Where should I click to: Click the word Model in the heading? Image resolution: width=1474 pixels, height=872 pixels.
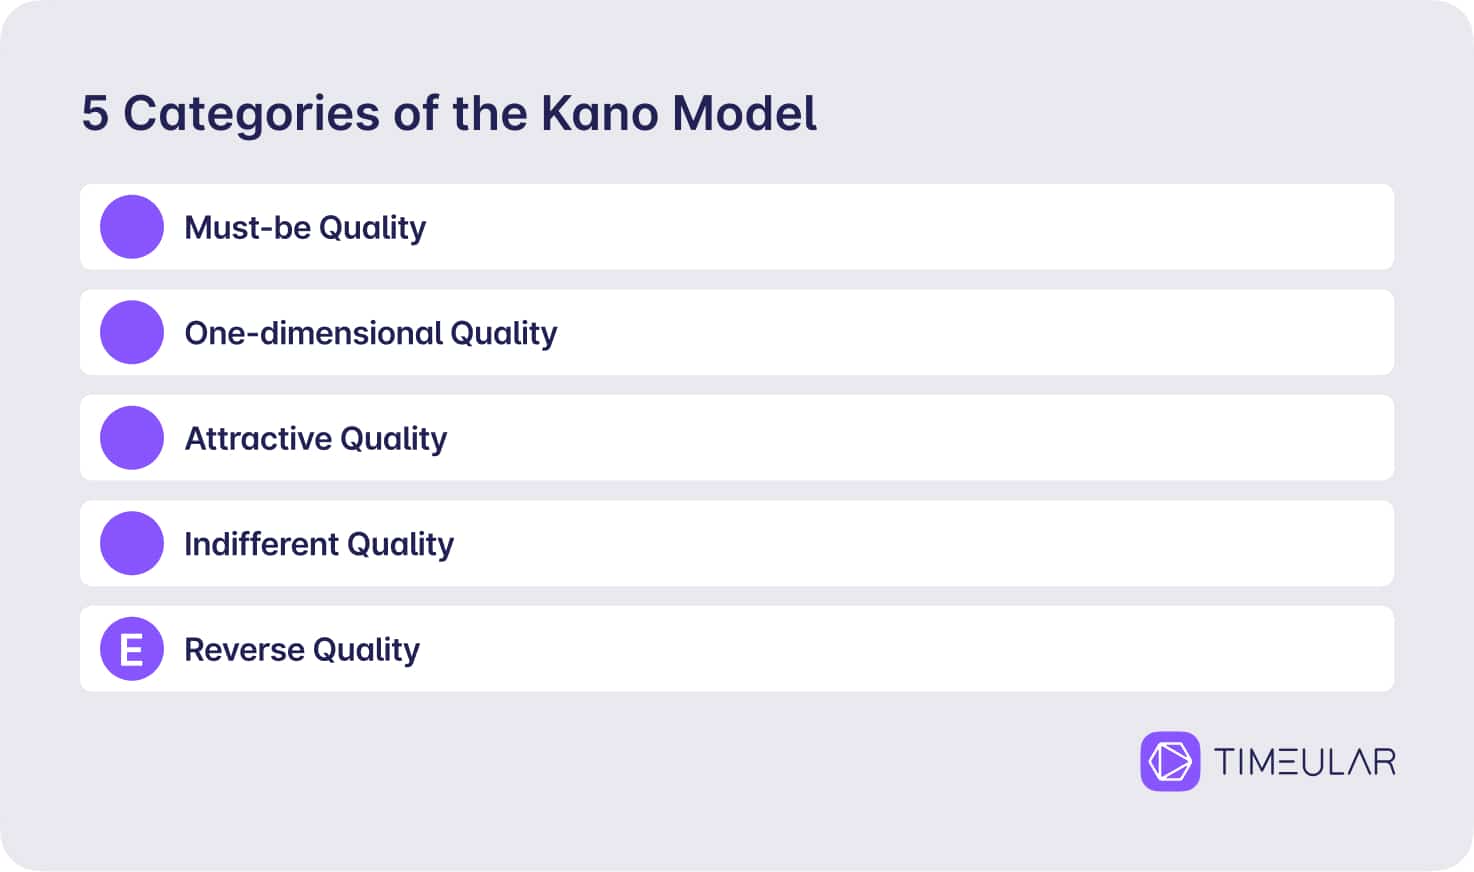(x=745, y=113)
